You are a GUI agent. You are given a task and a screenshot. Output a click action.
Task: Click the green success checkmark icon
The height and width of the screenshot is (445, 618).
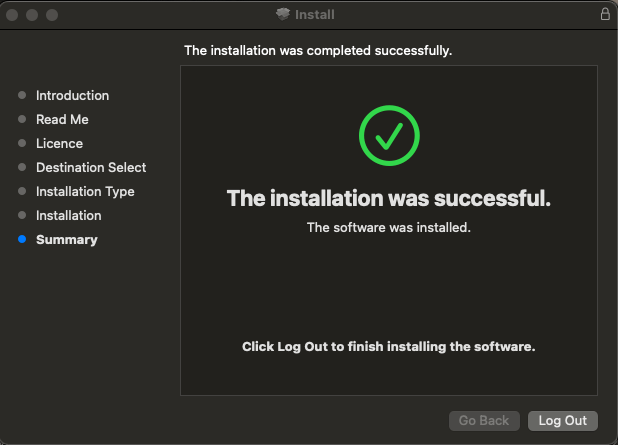click(389, 134)
